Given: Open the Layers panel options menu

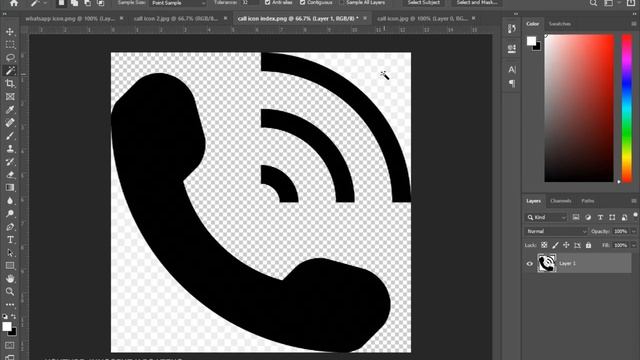Looking at the screenshot, I should tap(634, 201).
